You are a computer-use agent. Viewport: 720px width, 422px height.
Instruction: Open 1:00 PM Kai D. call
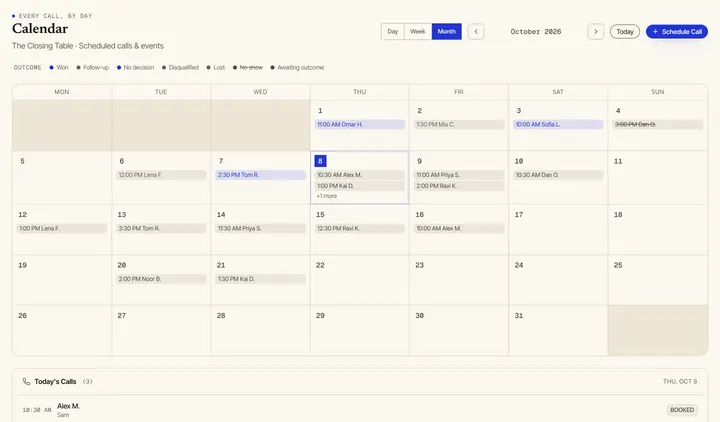point(360,186)
